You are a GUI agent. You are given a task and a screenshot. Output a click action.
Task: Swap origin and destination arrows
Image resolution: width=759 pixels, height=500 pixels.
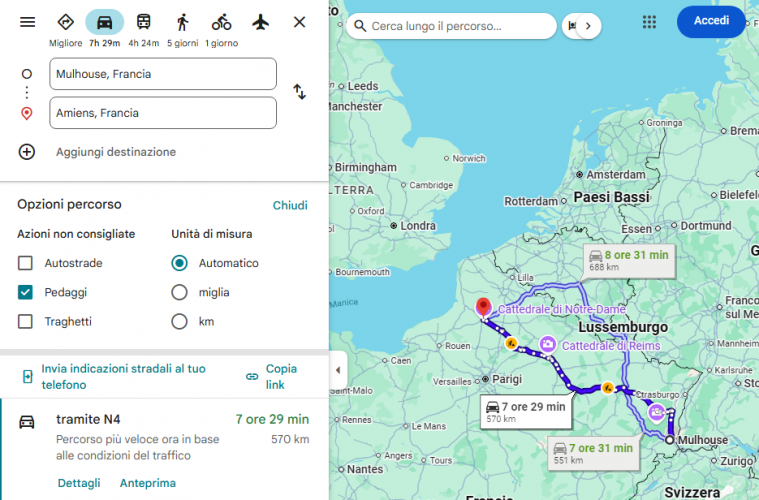tap(300, 91)
